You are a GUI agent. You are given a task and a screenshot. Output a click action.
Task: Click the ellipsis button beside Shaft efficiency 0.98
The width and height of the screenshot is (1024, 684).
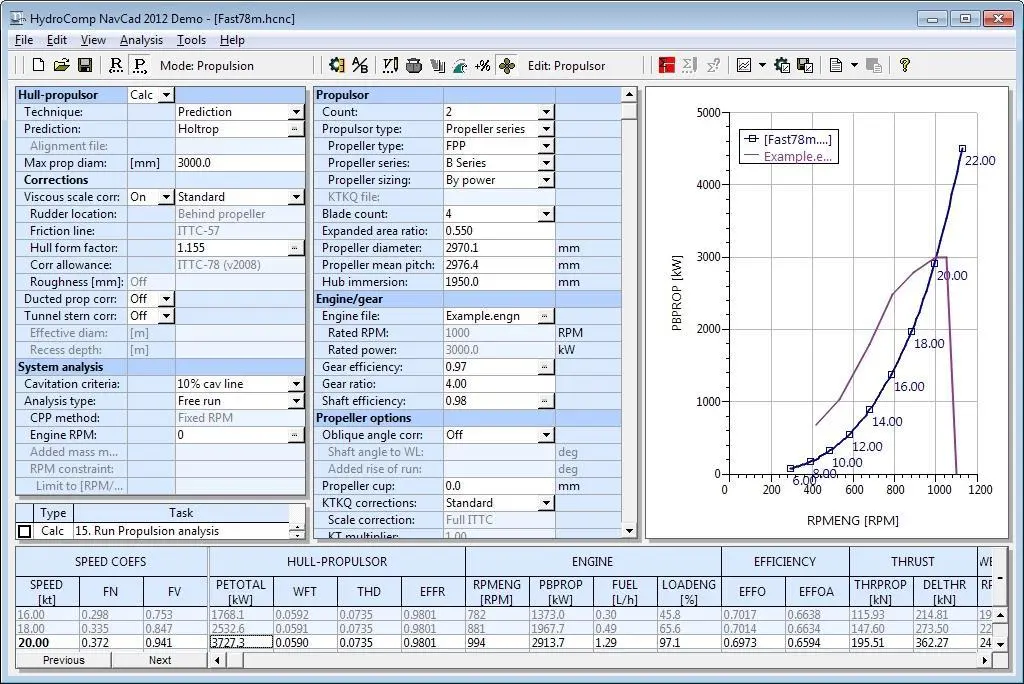[x=545, y=400]
